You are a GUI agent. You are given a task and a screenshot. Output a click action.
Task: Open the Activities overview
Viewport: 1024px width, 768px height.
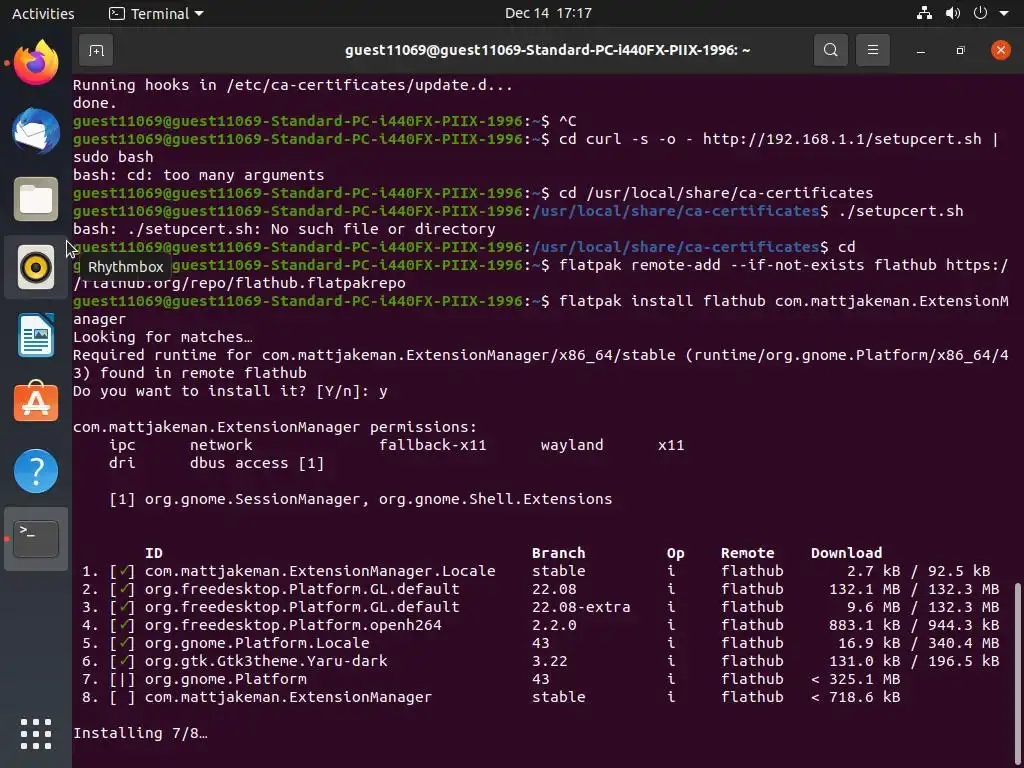coord(43,13)
